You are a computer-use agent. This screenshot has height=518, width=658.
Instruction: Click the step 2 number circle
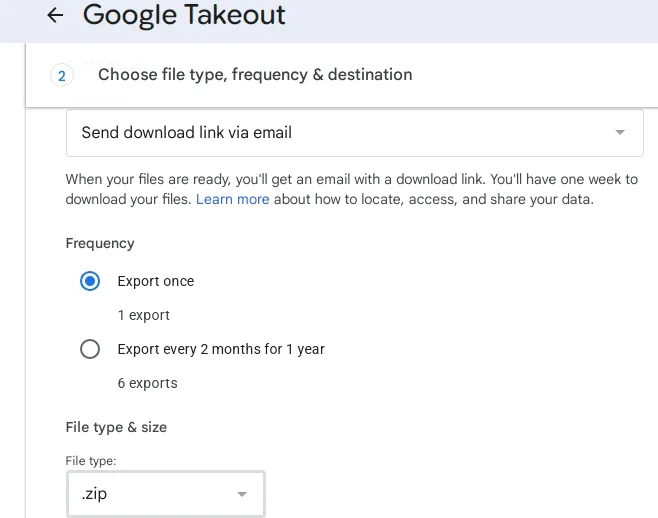(x=62, y=76)
